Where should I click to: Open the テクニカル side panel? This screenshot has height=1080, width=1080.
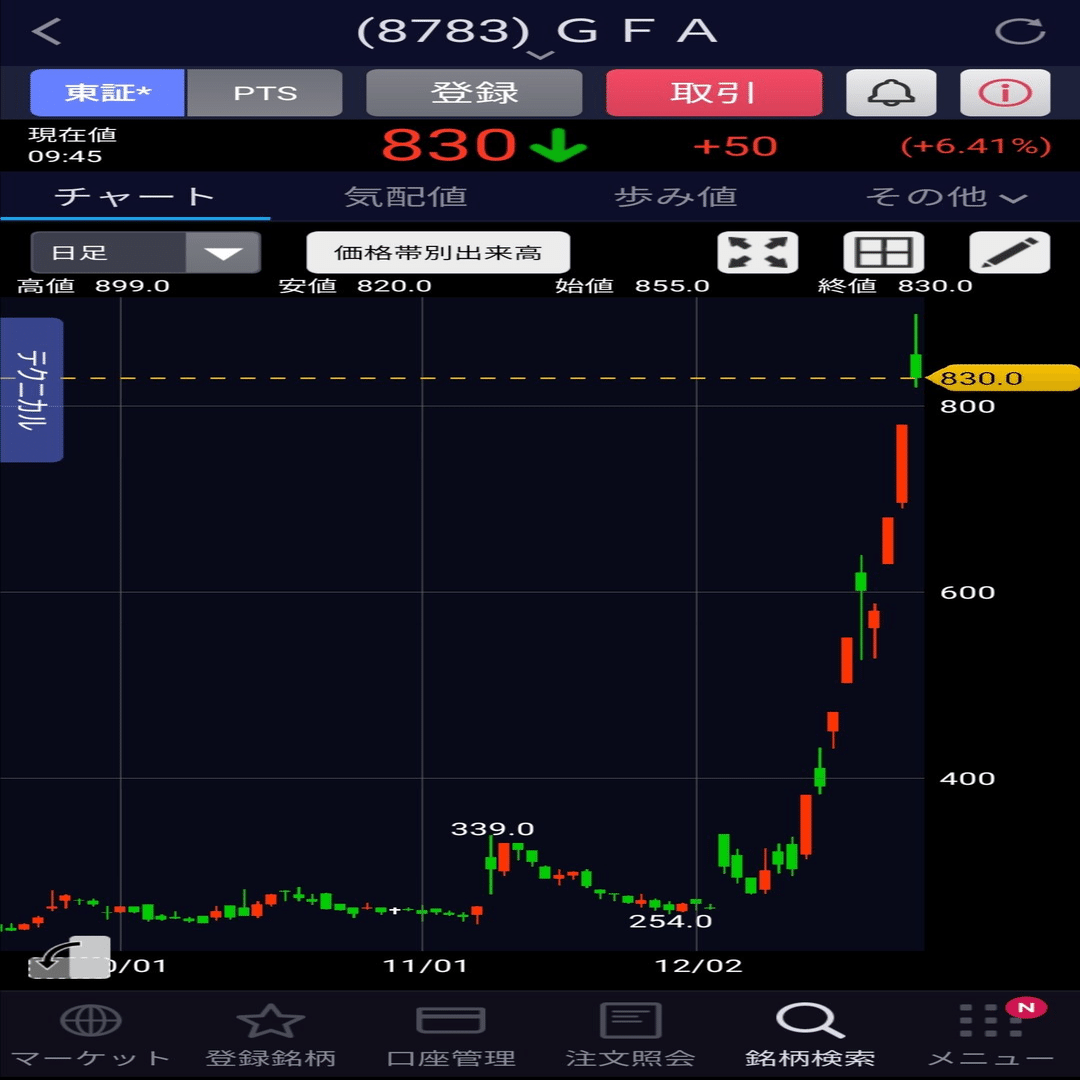coord(32,390)
